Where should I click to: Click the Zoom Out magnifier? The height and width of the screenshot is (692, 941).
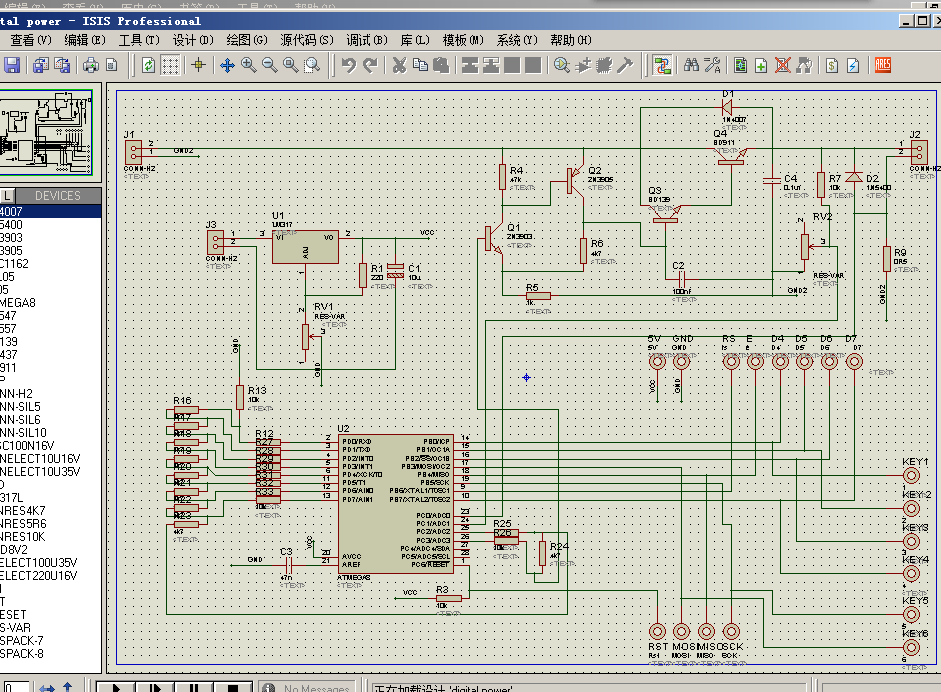pos(269,65)
